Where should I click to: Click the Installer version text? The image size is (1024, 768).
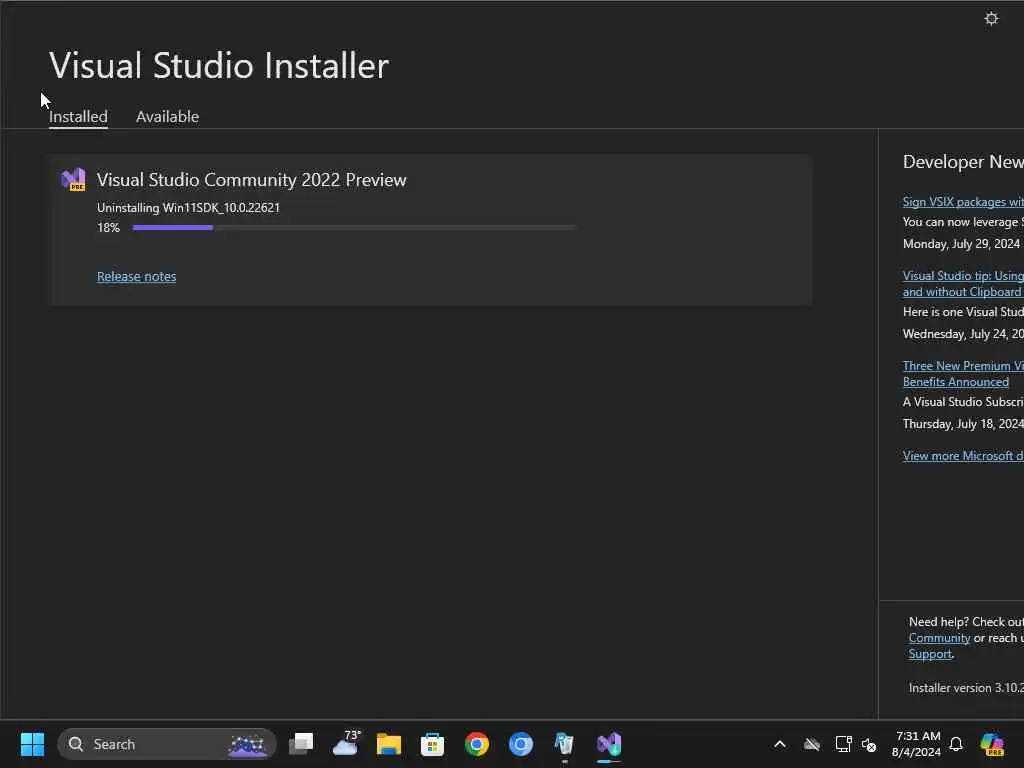click(966, 688)
